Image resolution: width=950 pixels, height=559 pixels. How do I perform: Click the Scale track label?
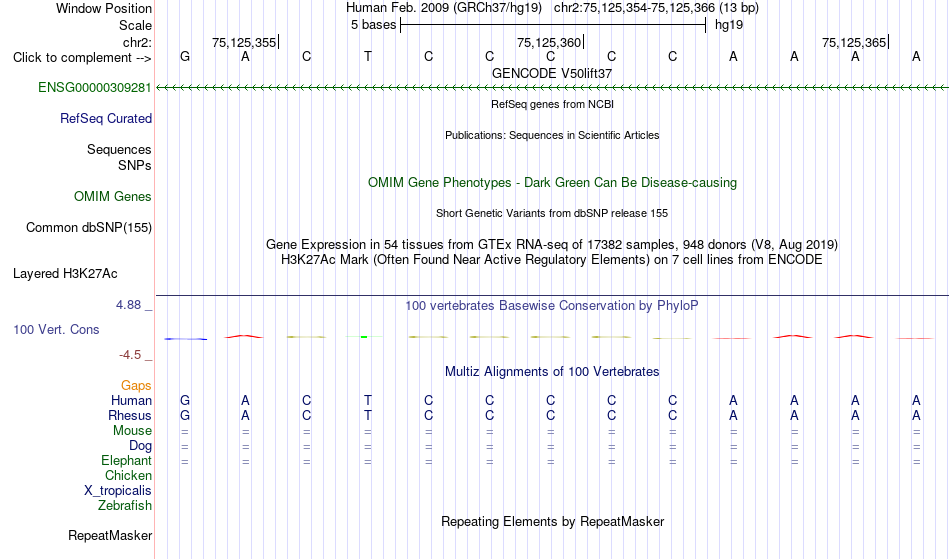(x=135, y=25)
